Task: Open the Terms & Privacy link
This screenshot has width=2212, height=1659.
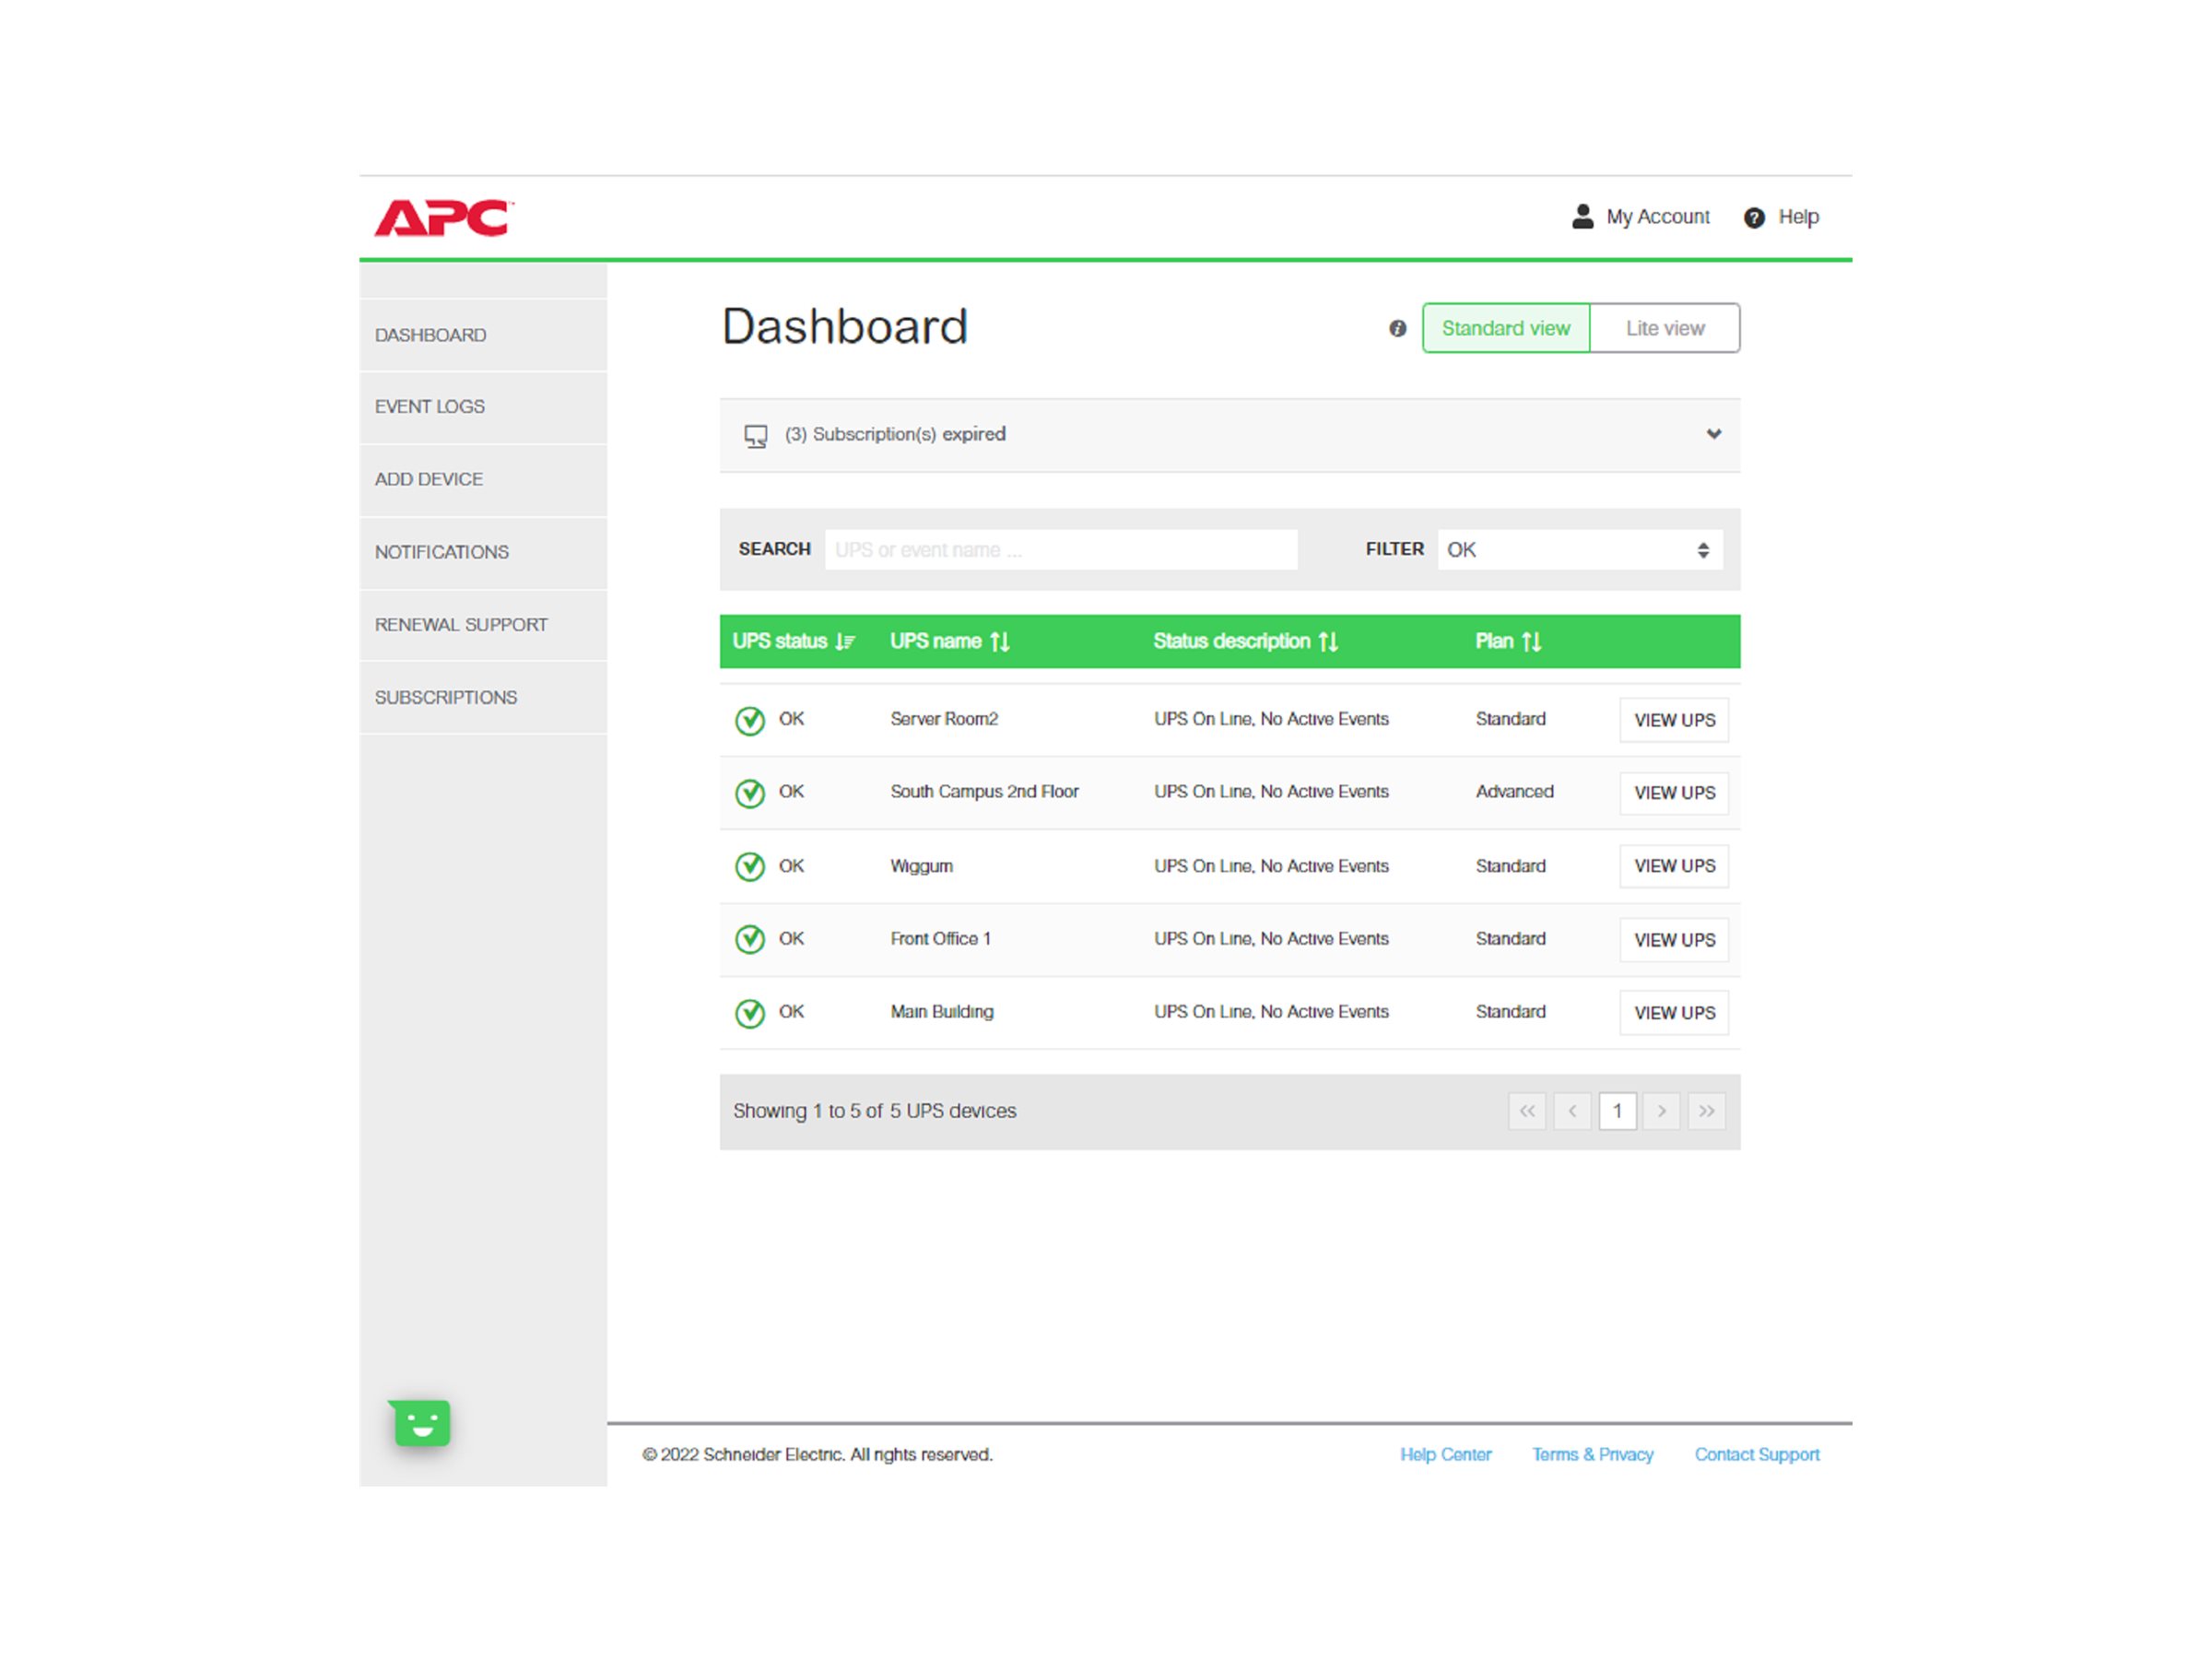Action: [1593, 1454]
